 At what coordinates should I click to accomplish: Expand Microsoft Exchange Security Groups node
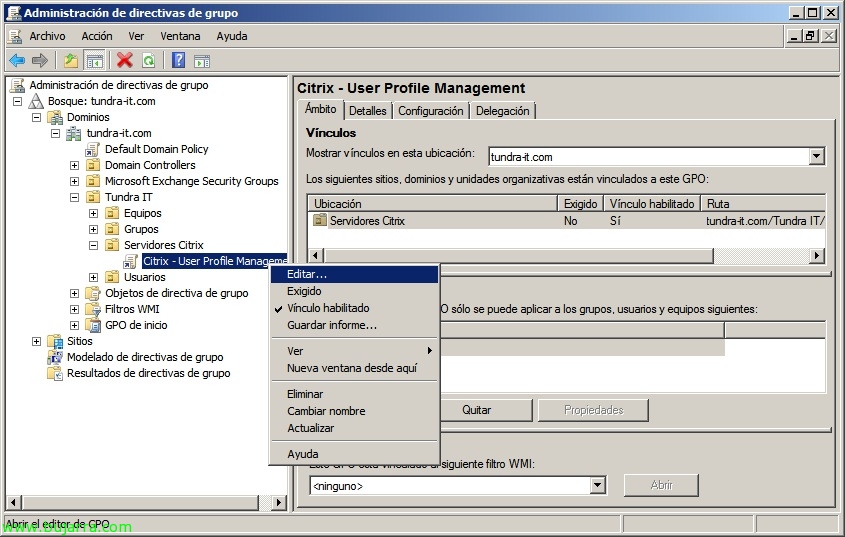74,181
